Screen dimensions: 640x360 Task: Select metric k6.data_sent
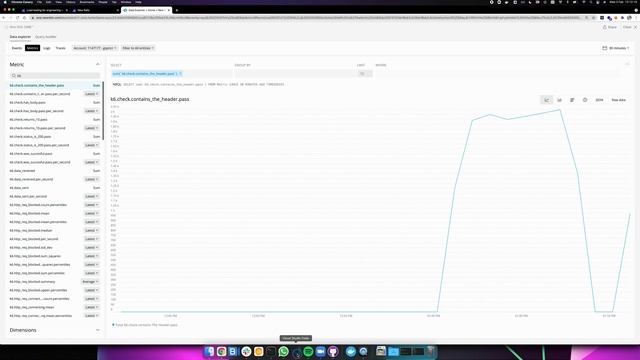click(19, 188)
